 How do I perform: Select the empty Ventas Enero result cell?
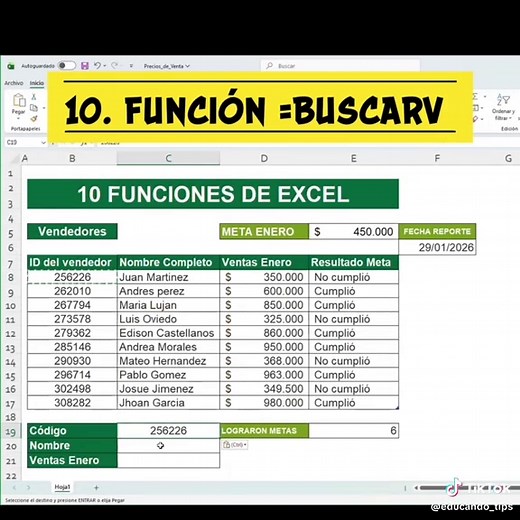click(x=168, y=460)
